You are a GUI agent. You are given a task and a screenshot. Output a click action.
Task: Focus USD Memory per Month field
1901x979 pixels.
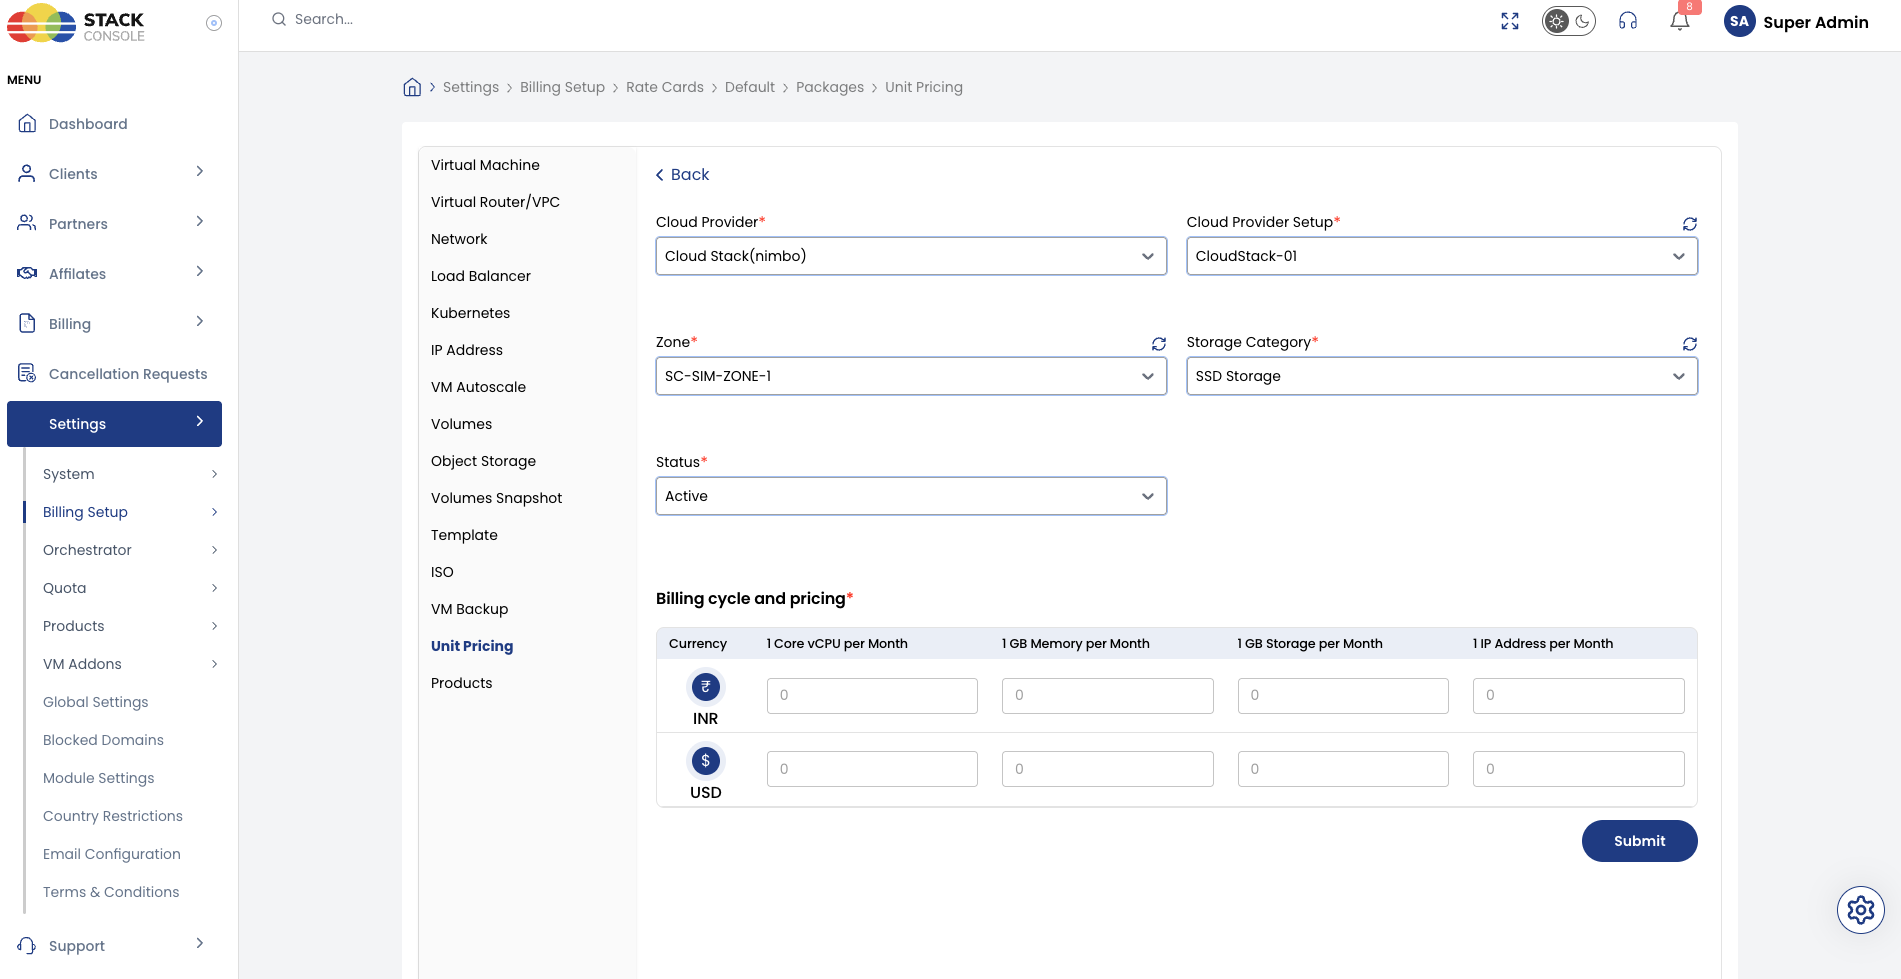(1108, 769)
